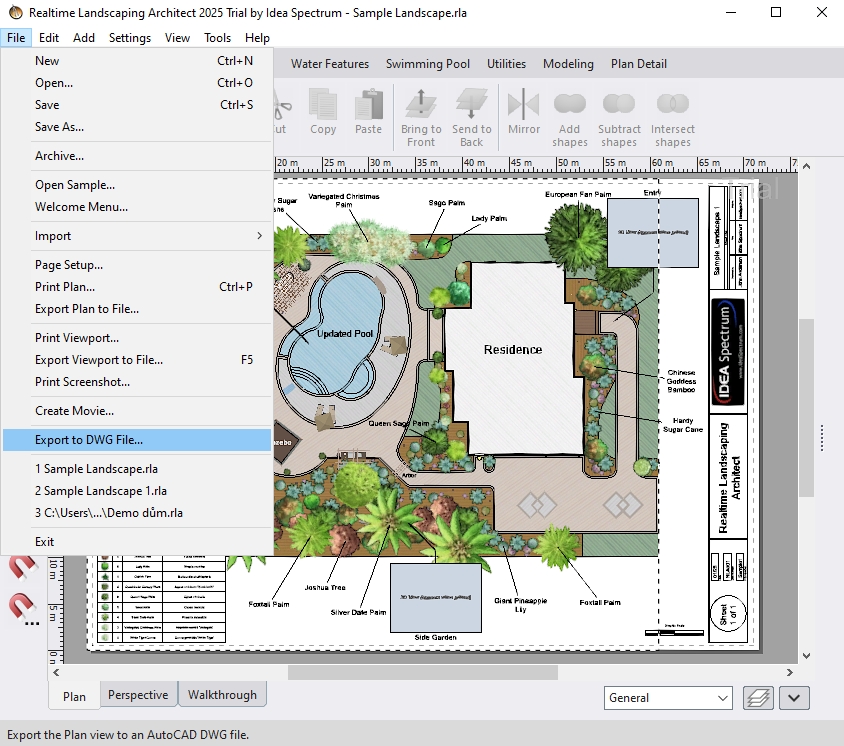Image resolution: width=844 pixels, height=746 pixels.
Task: Switch to the Modeling tab
Action: pyautogui.click(x=568, y=64)
